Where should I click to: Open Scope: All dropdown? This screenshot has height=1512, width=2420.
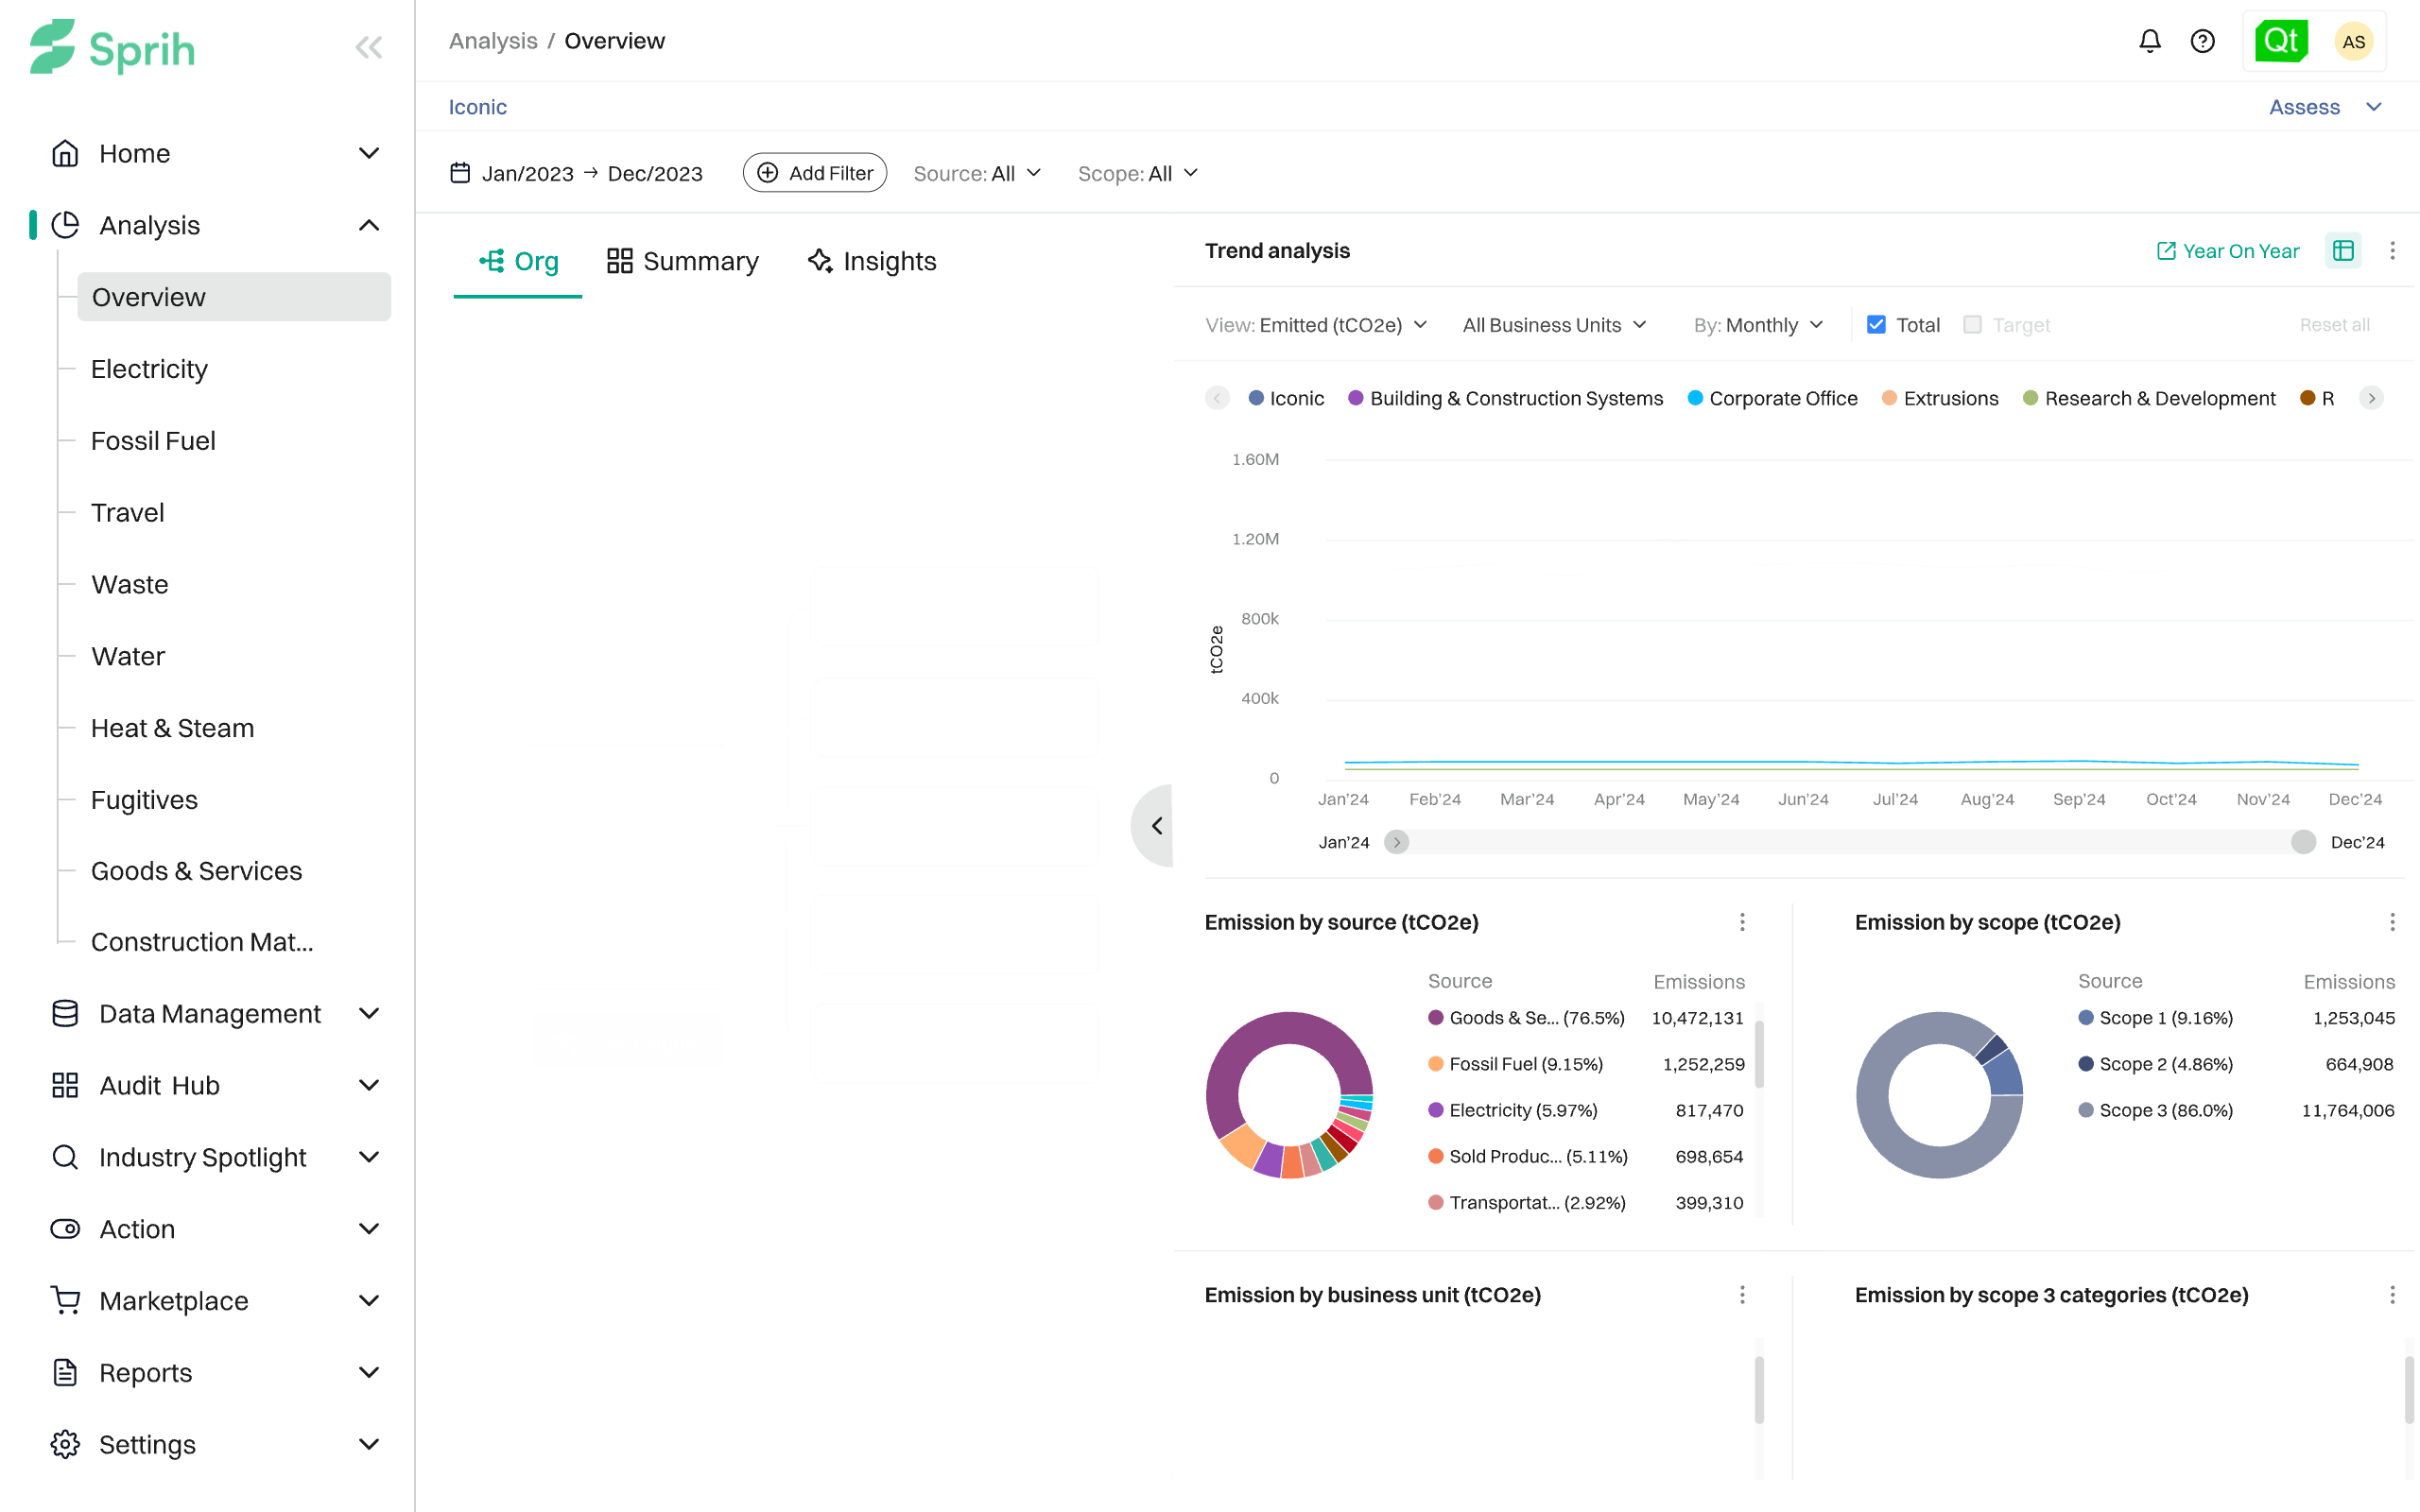(1138, 173)
